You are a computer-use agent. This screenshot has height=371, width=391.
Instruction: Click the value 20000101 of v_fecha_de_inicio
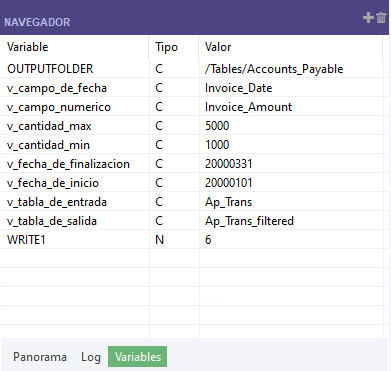[x=229, y=183]
